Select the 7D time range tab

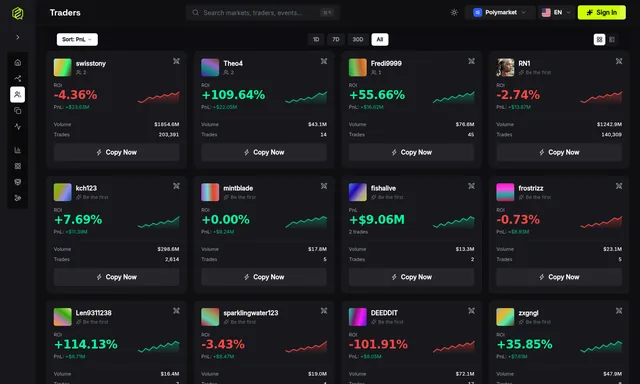336,40
